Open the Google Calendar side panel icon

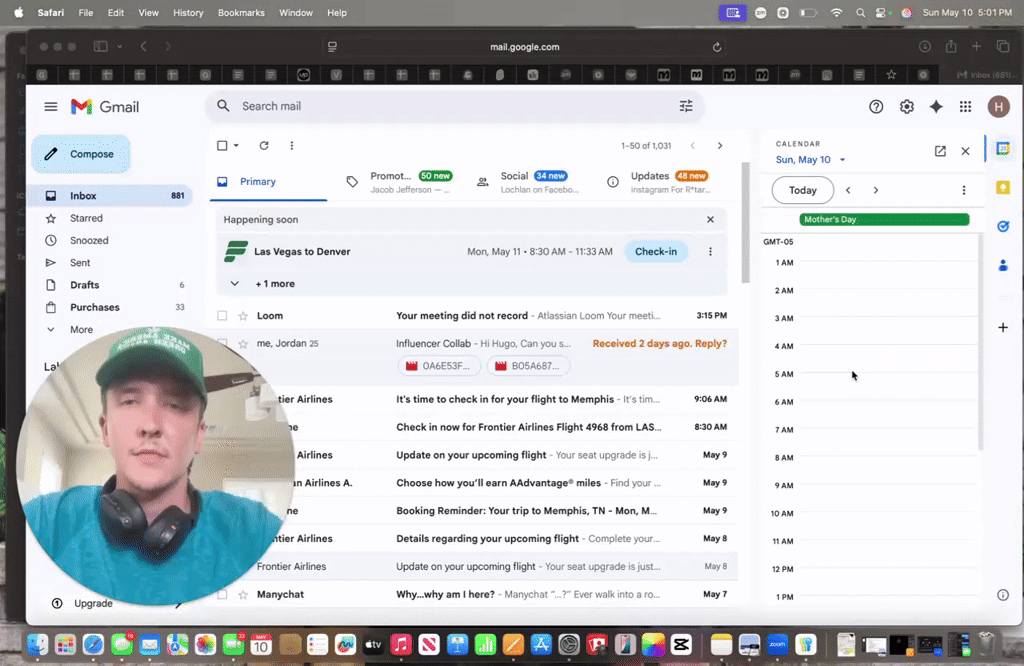tap(1002, 149)
